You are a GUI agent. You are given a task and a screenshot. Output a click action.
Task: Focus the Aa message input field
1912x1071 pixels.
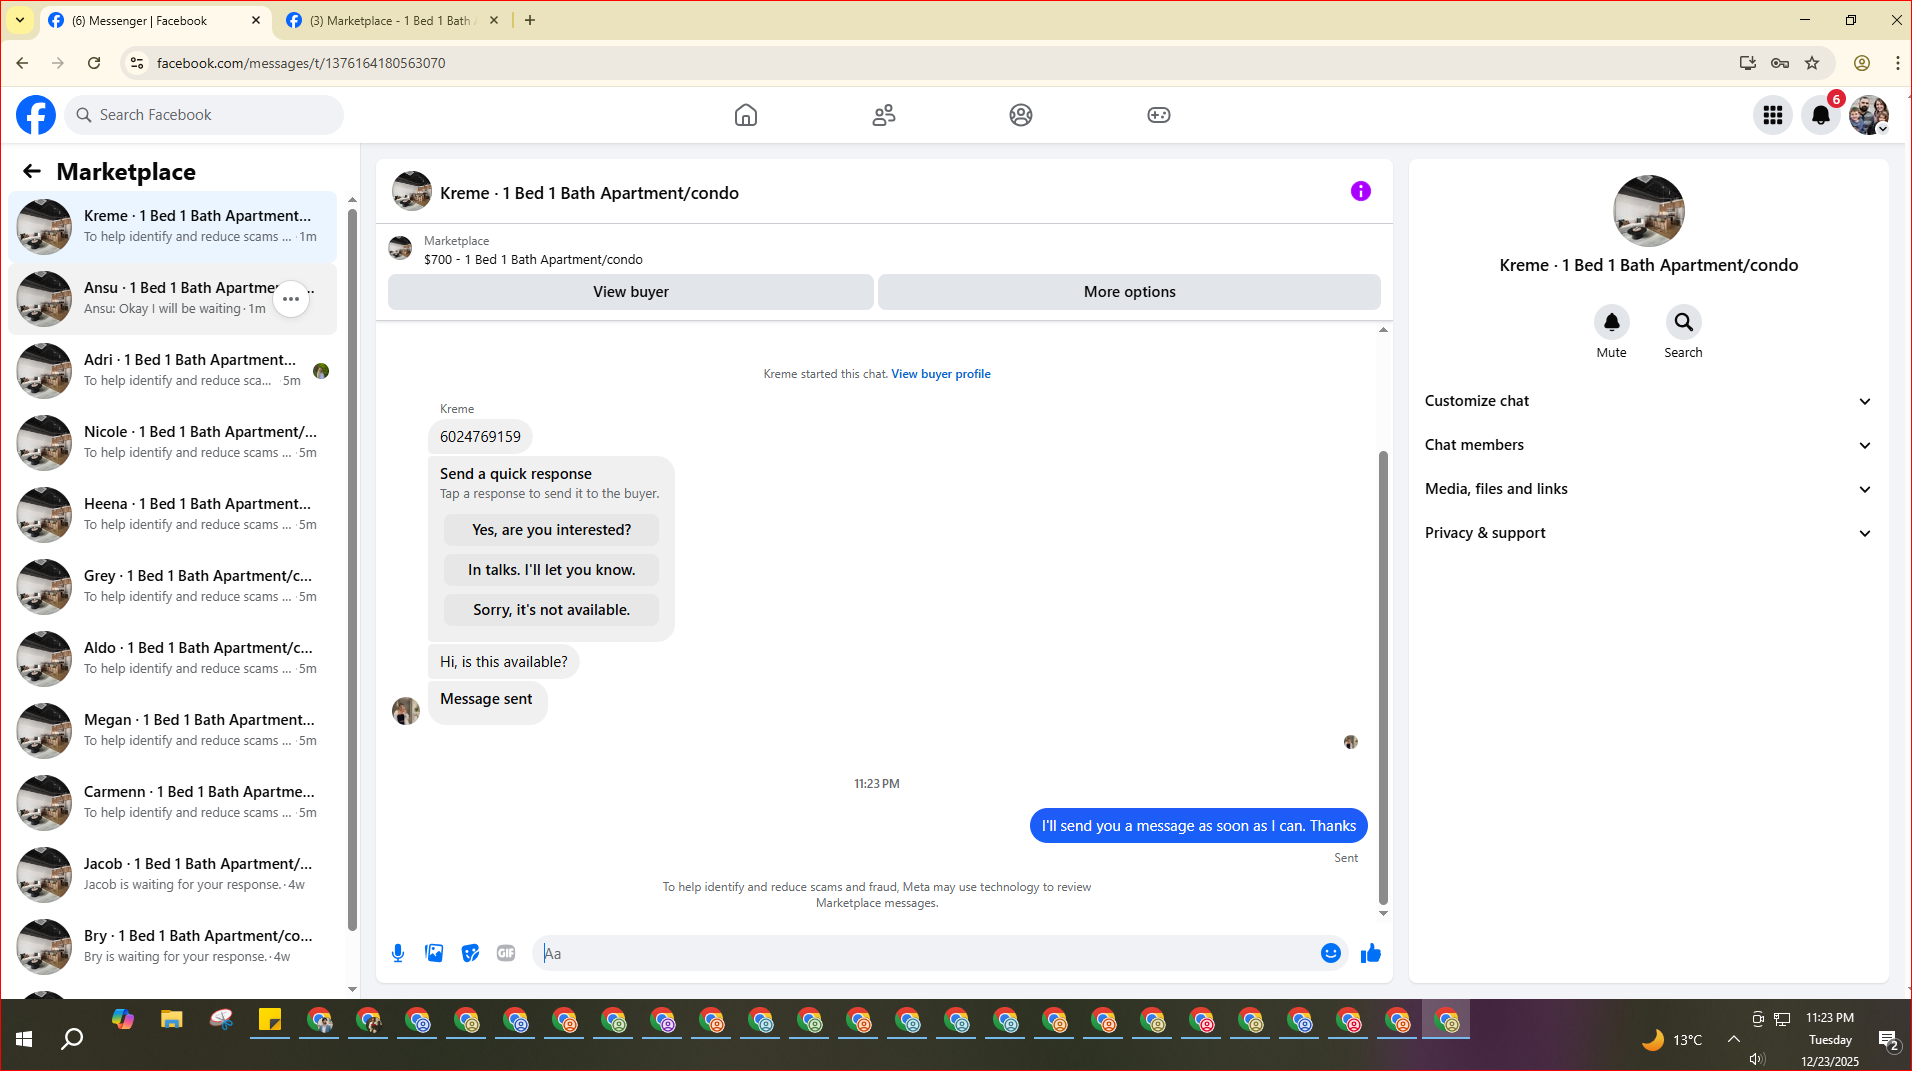coord(925,953)
